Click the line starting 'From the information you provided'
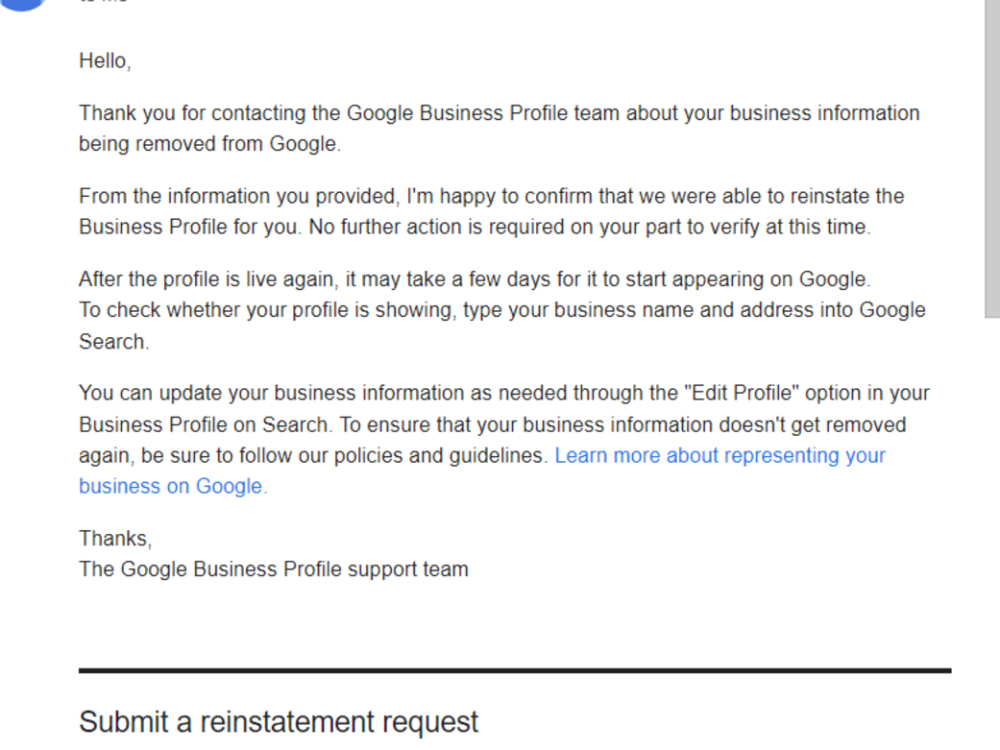 [x=492, y=196]
